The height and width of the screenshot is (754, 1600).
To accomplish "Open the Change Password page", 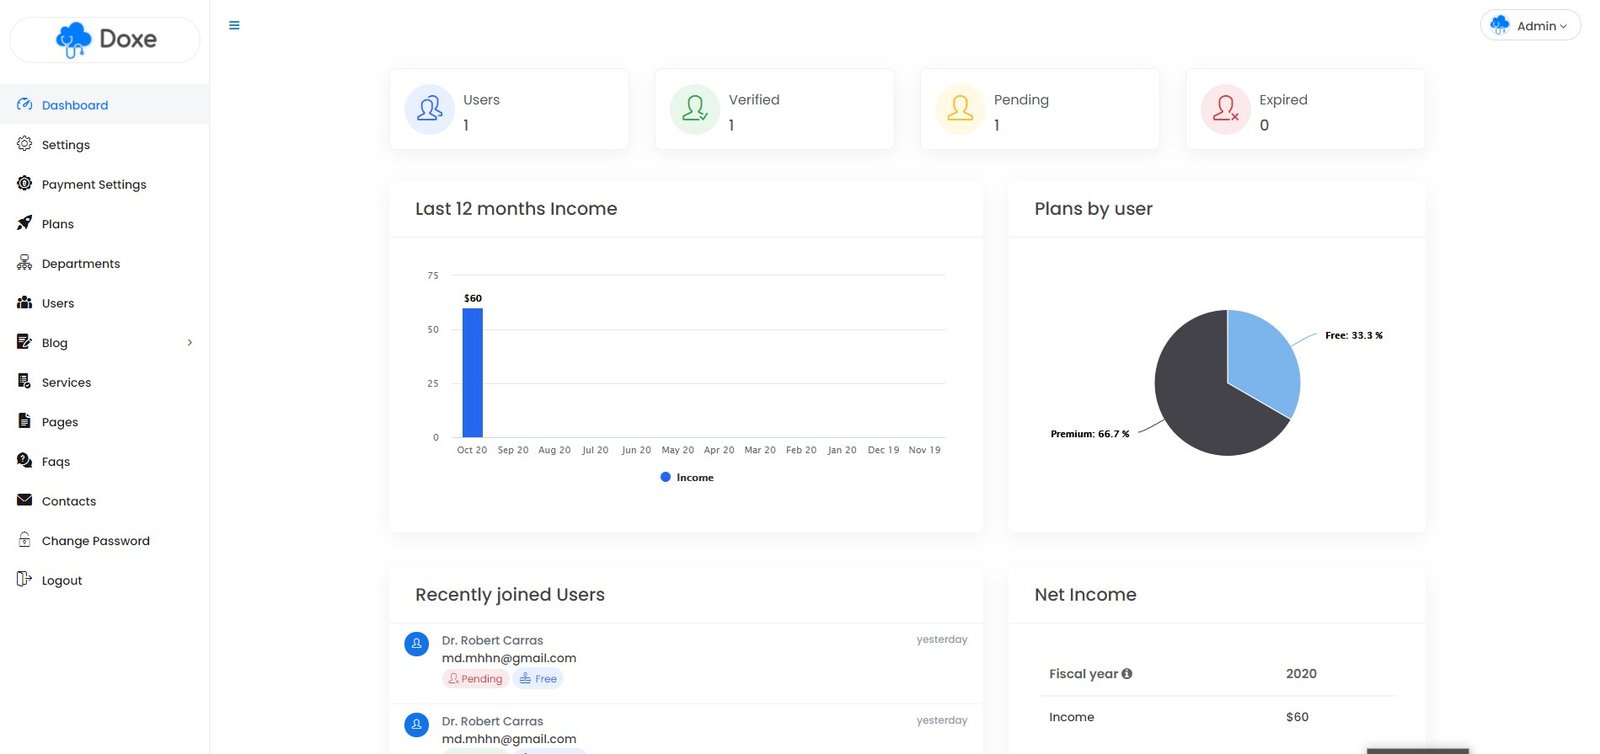I will pos(96,541).
